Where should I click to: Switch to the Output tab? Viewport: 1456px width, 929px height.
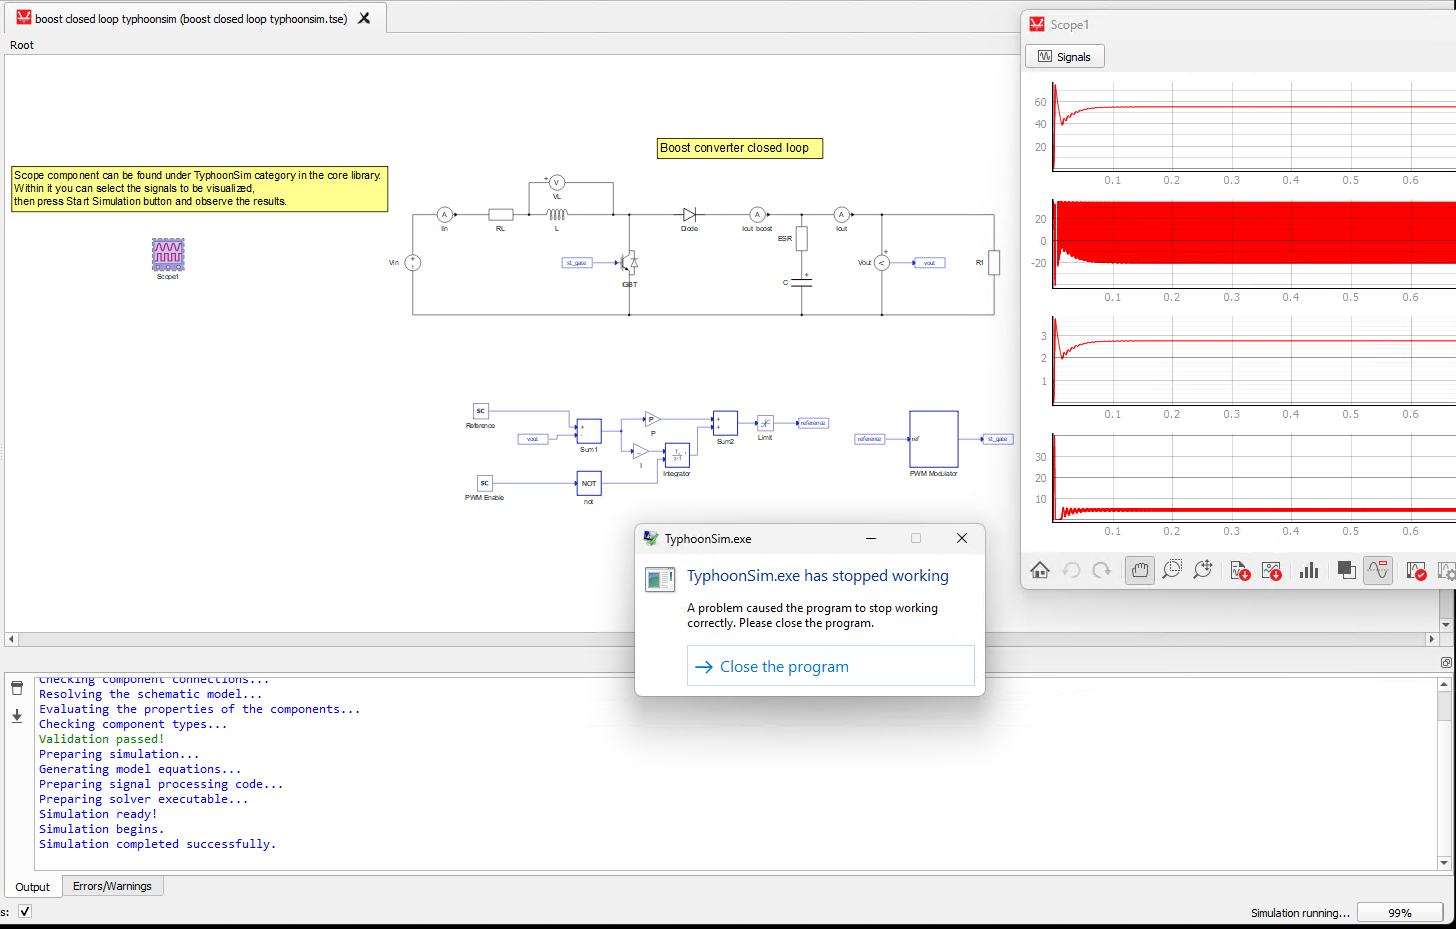32,887
